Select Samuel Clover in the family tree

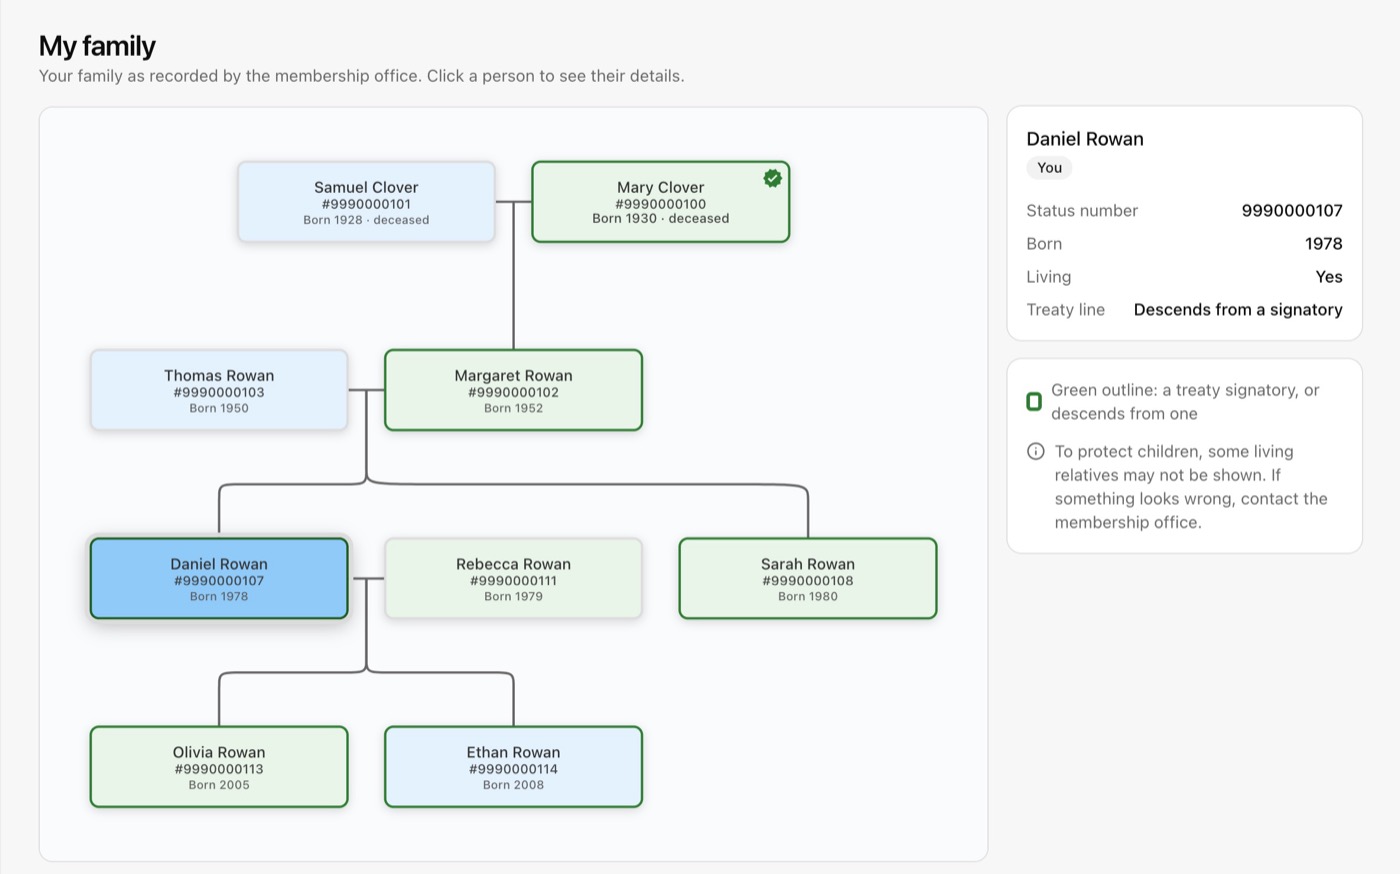click(x=366, y=202)
